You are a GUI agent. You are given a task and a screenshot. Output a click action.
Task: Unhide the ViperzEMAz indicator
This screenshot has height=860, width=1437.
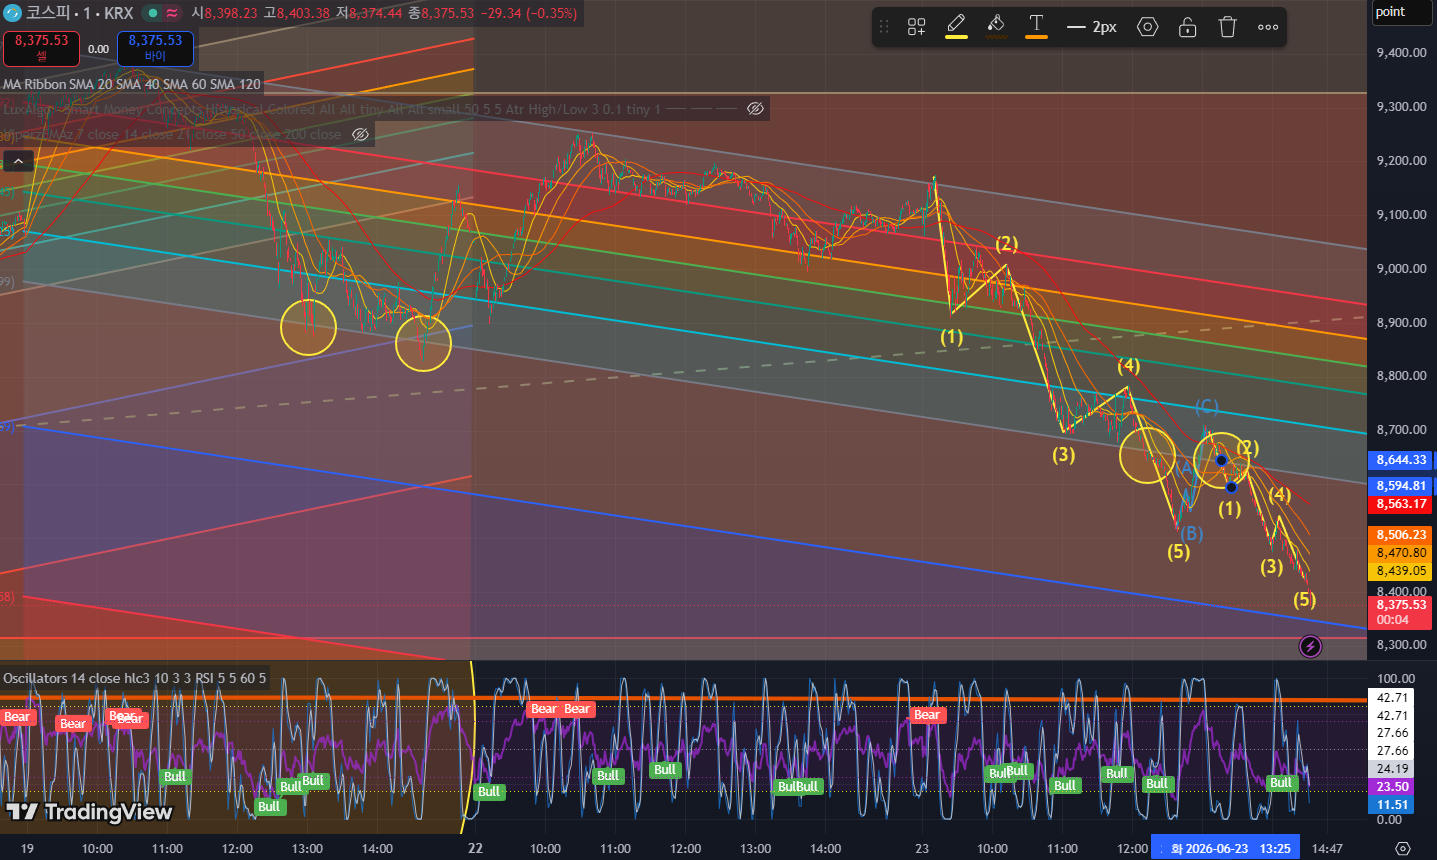coord(360,134)
